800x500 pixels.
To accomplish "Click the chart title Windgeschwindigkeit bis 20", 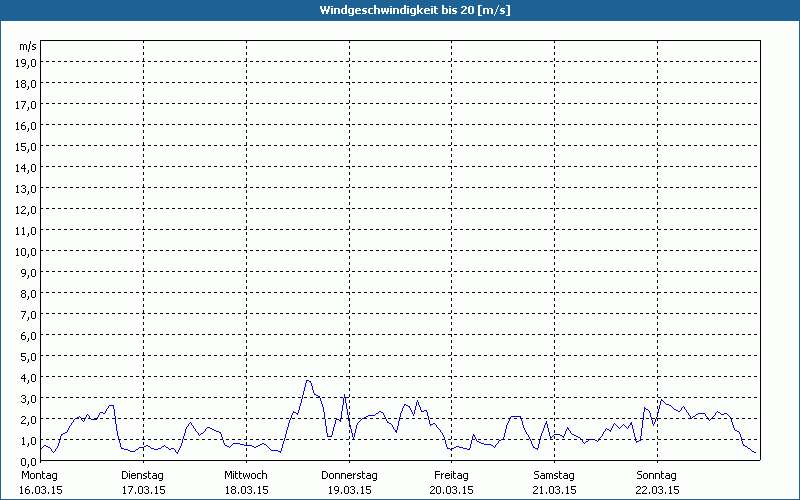I will point(415,10).
